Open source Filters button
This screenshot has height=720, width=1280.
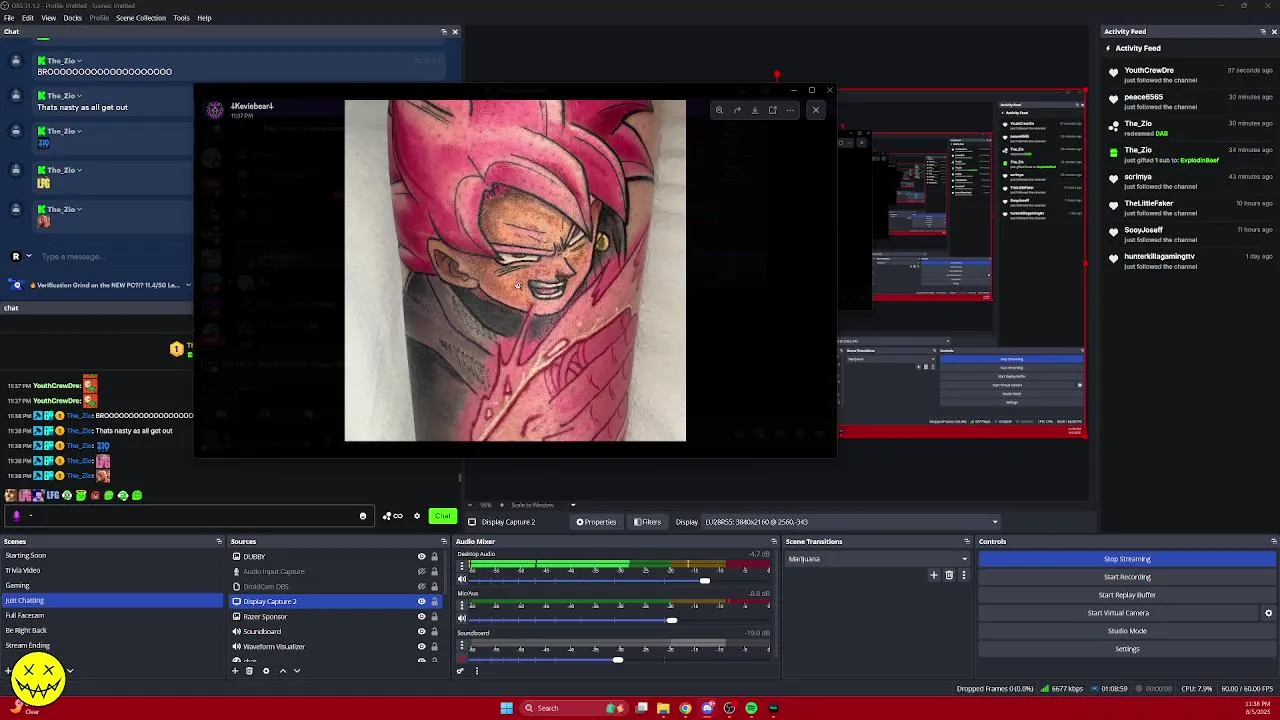click(646, 522)
